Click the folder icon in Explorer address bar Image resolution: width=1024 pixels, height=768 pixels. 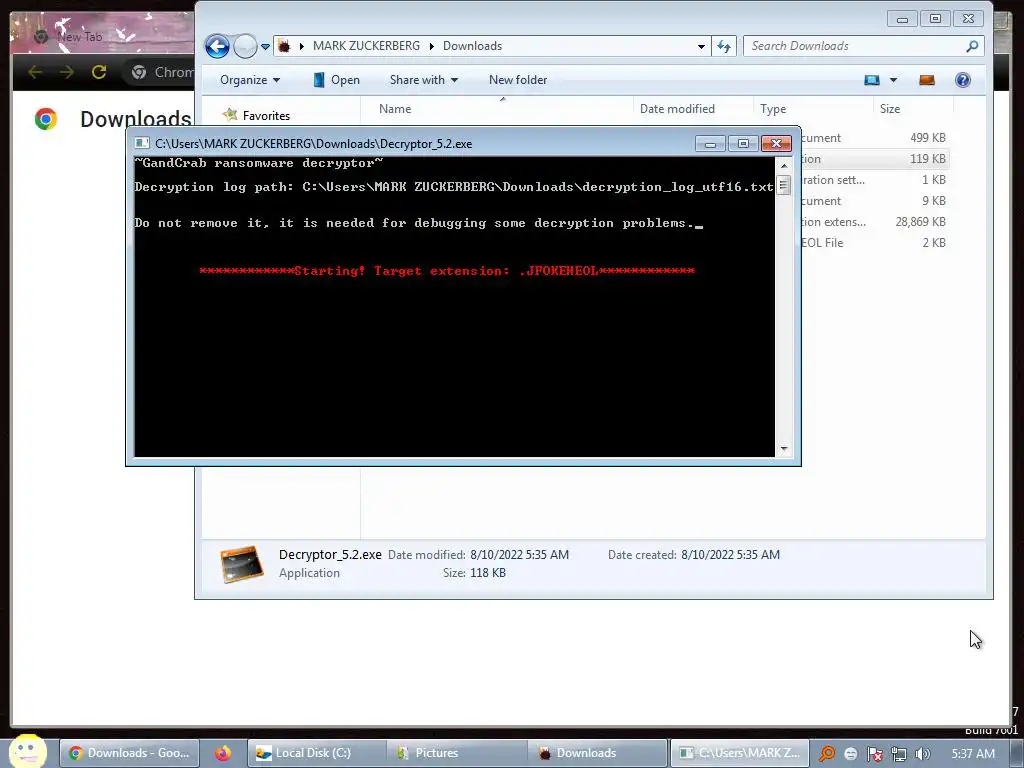tap(284, 46)
